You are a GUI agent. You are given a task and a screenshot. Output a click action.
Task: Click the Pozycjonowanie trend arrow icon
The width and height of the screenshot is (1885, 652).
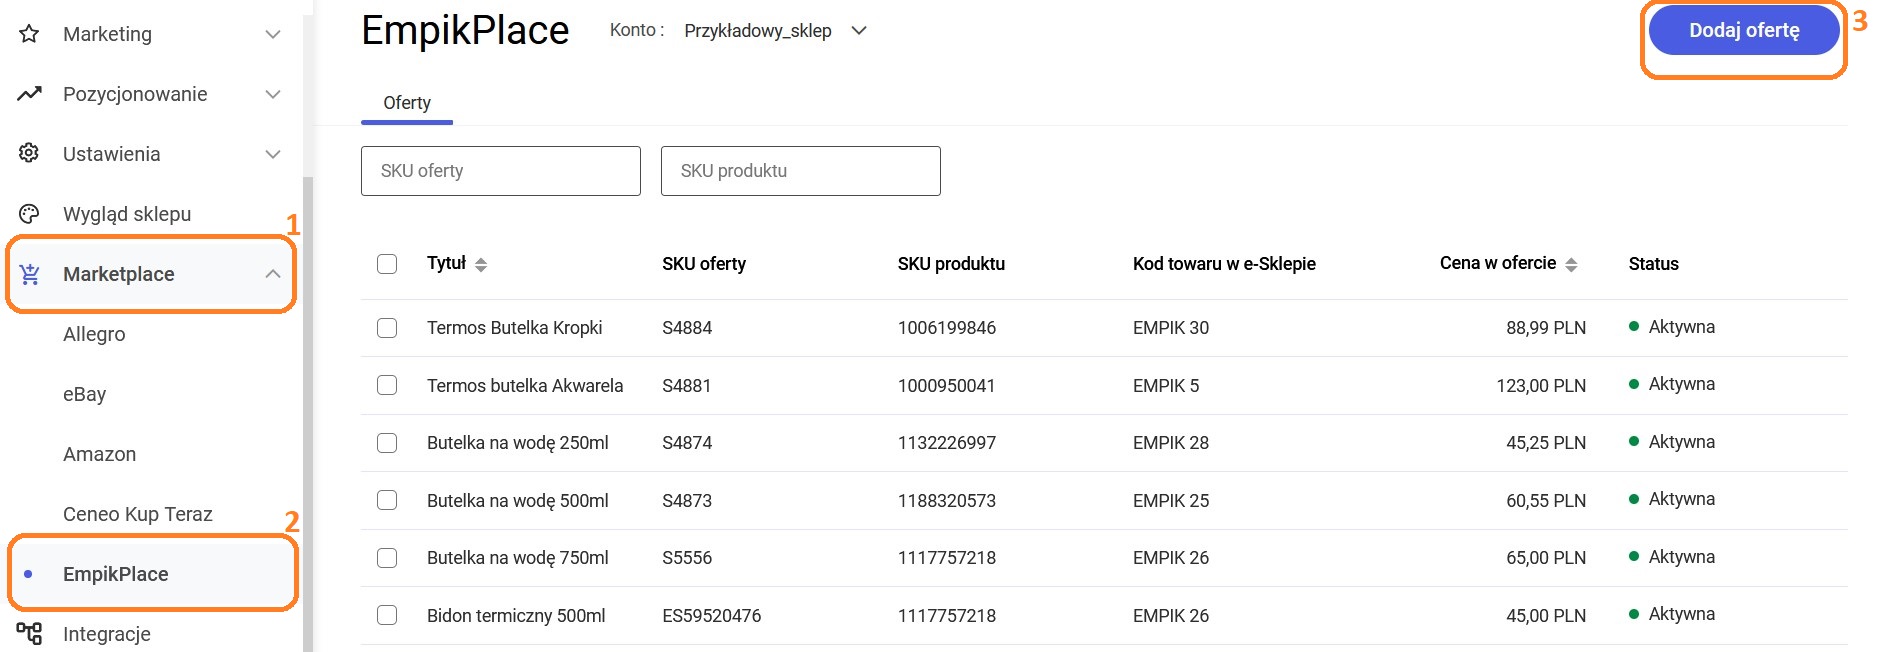click(x=29, y=94)
